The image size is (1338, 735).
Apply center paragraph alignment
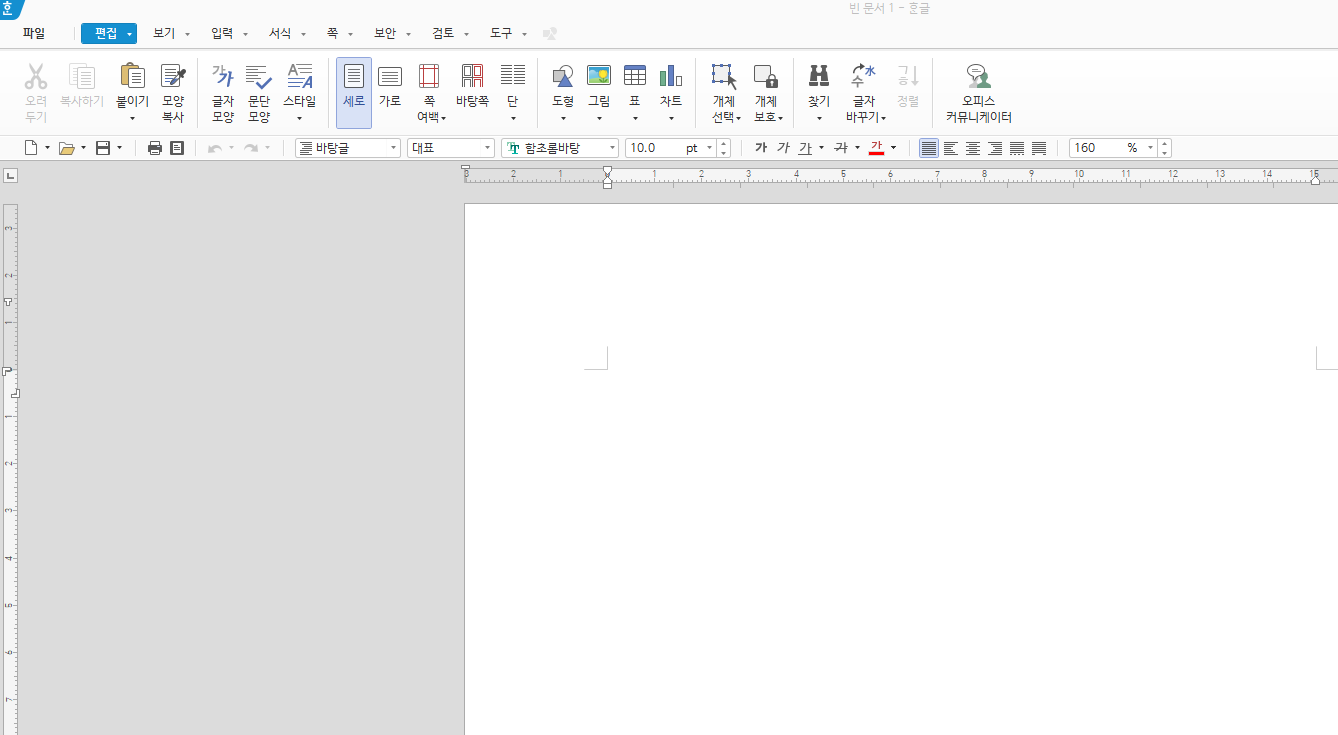pos(973,148)
